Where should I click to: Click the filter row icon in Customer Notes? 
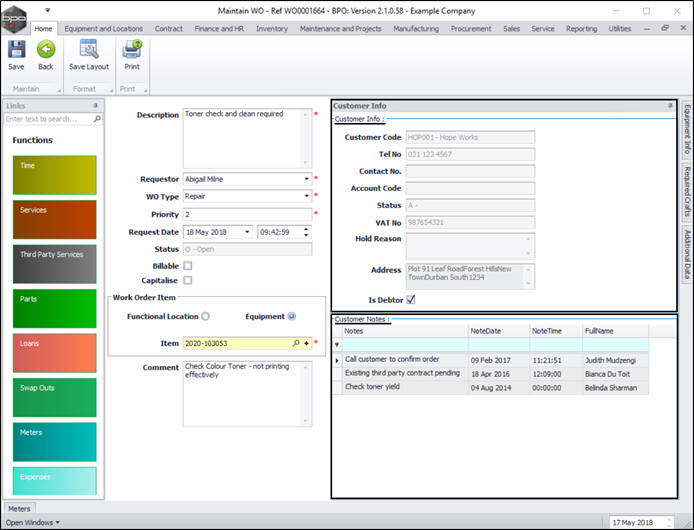click(337, 344)
